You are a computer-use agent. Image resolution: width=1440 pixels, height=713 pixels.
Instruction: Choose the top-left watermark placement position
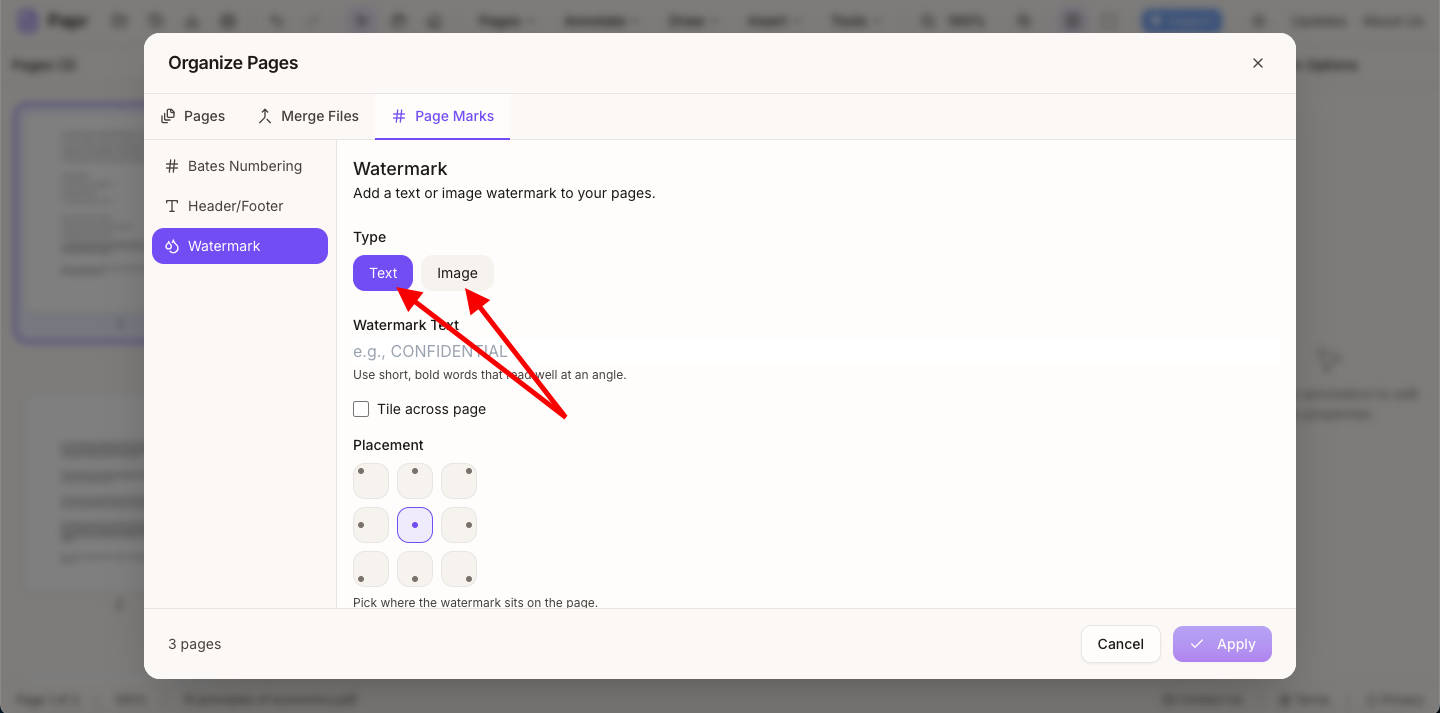(x=370, y=480)
